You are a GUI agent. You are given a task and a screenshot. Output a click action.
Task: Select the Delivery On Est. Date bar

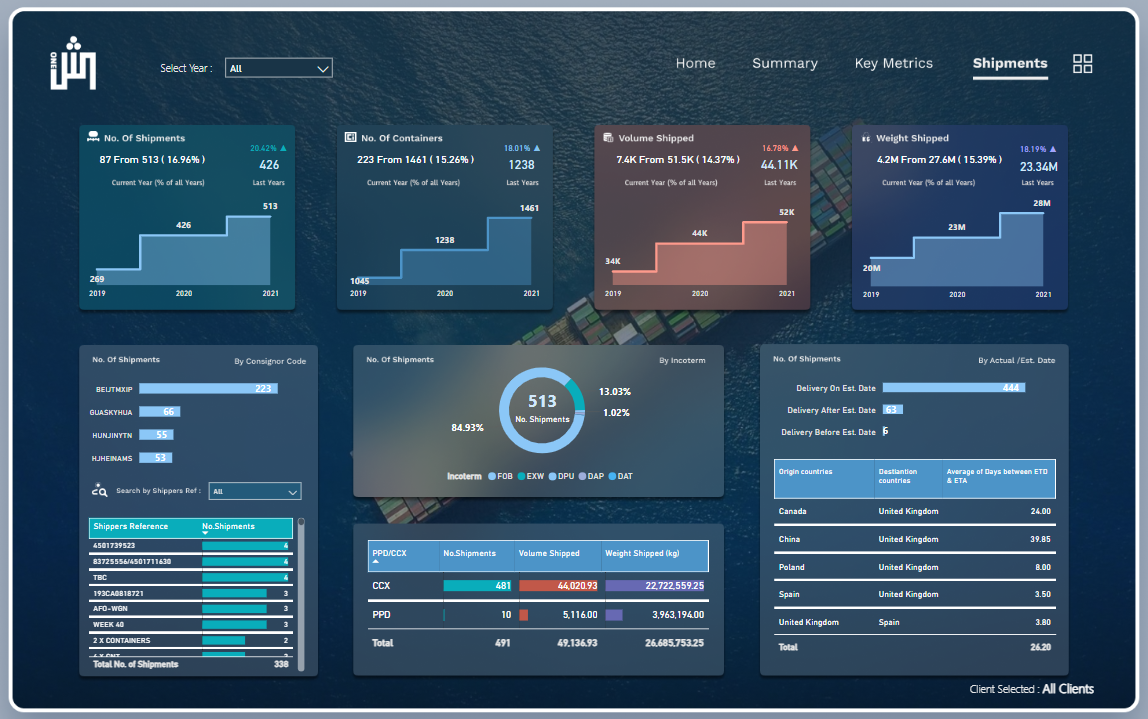[x=953, y=388]
